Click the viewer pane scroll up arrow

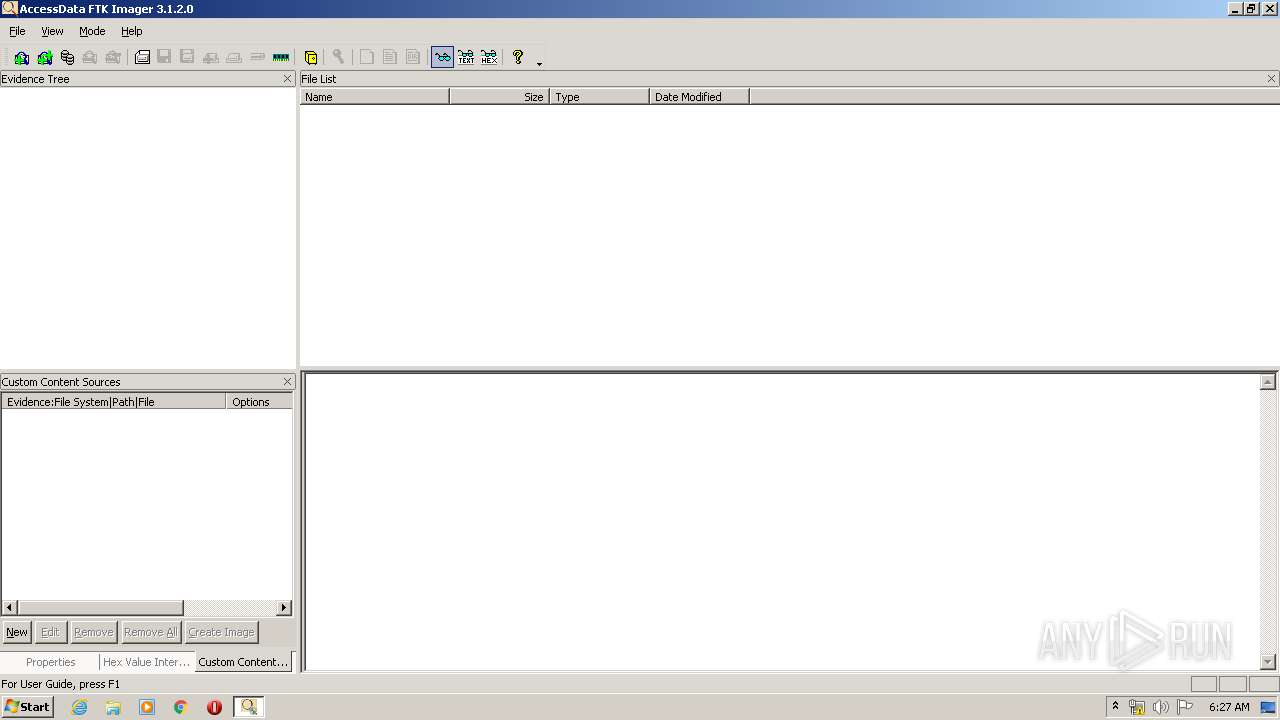(1268, 382)
